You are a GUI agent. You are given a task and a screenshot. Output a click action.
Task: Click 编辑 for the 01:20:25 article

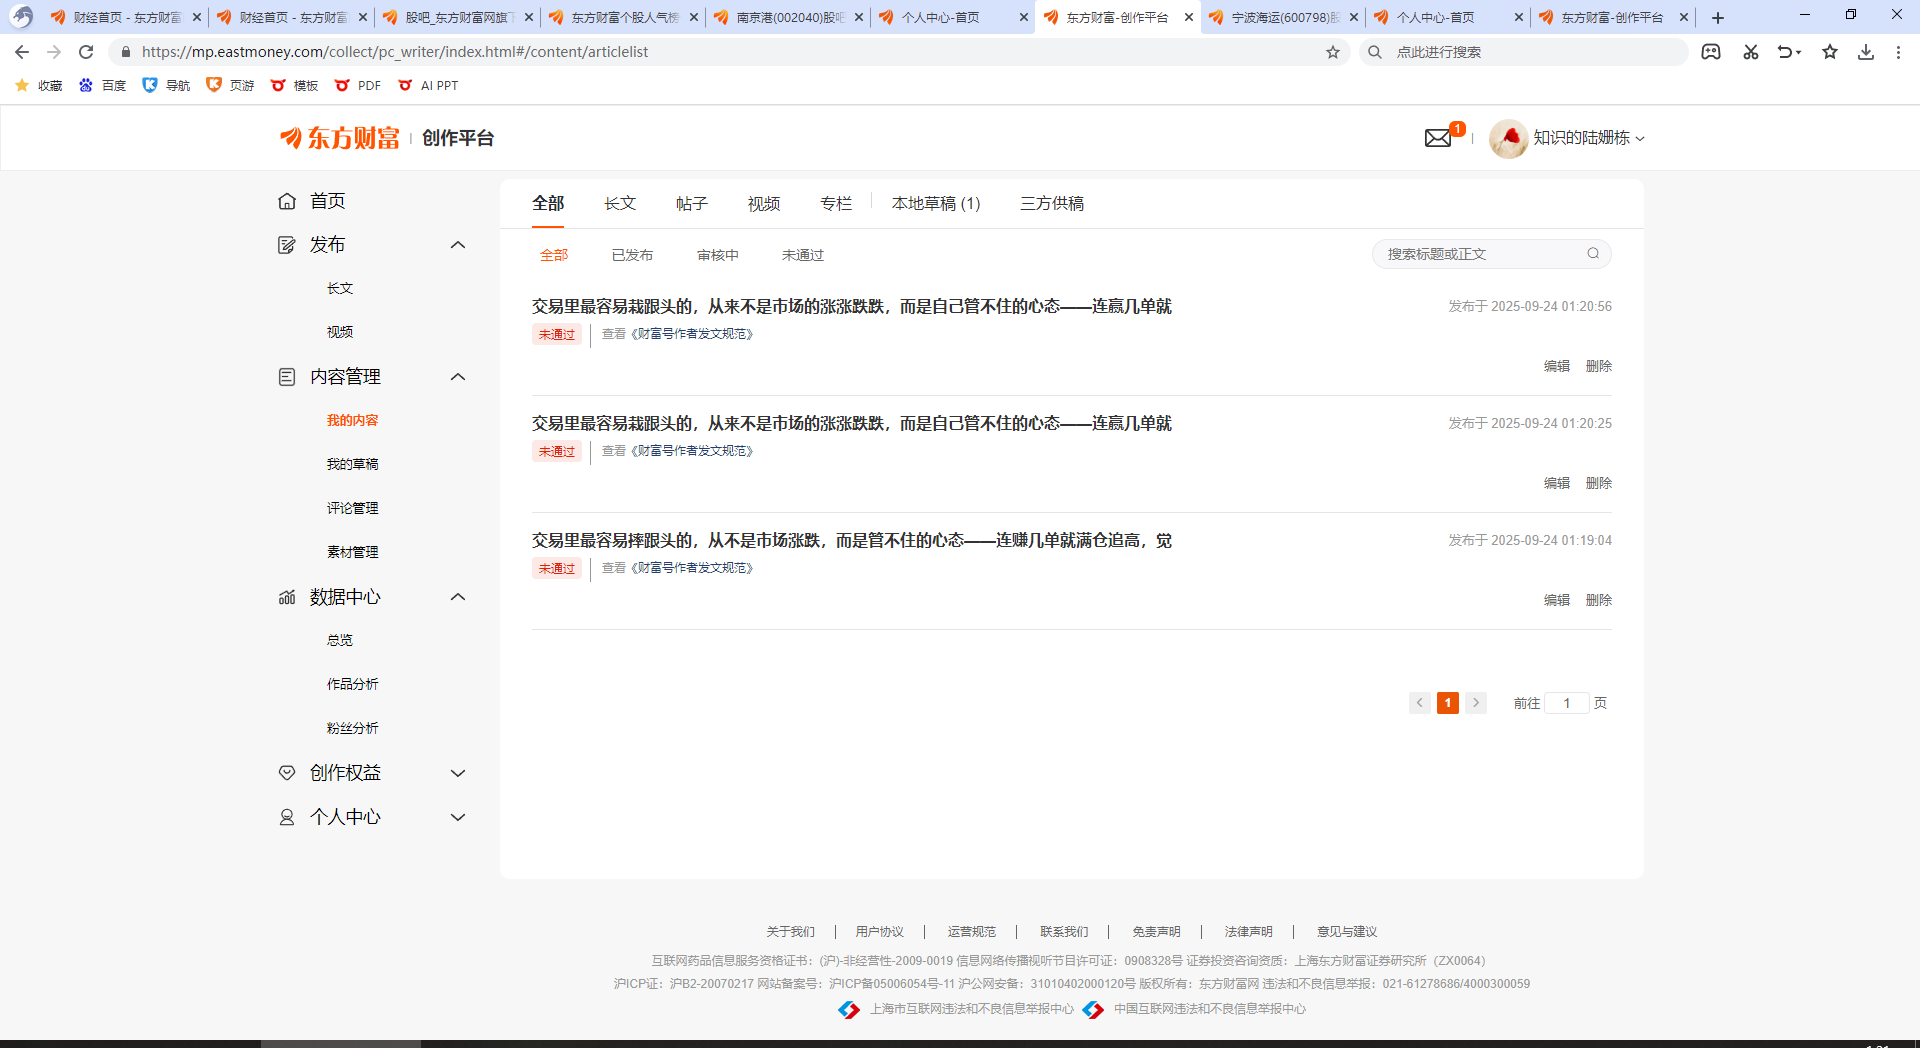pyautogui.click(x=1557, y=483)
